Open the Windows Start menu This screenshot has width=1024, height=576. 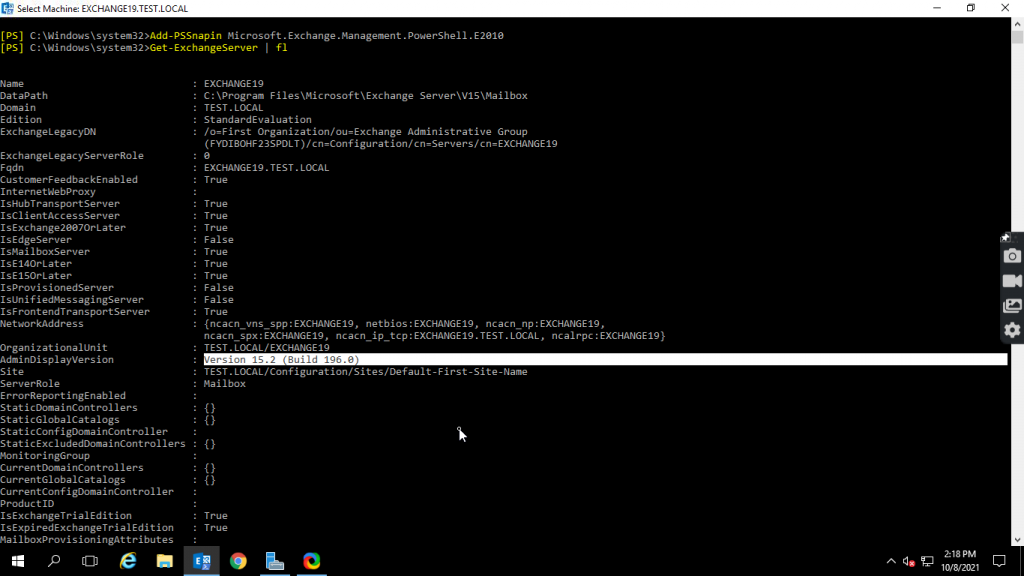18,561
